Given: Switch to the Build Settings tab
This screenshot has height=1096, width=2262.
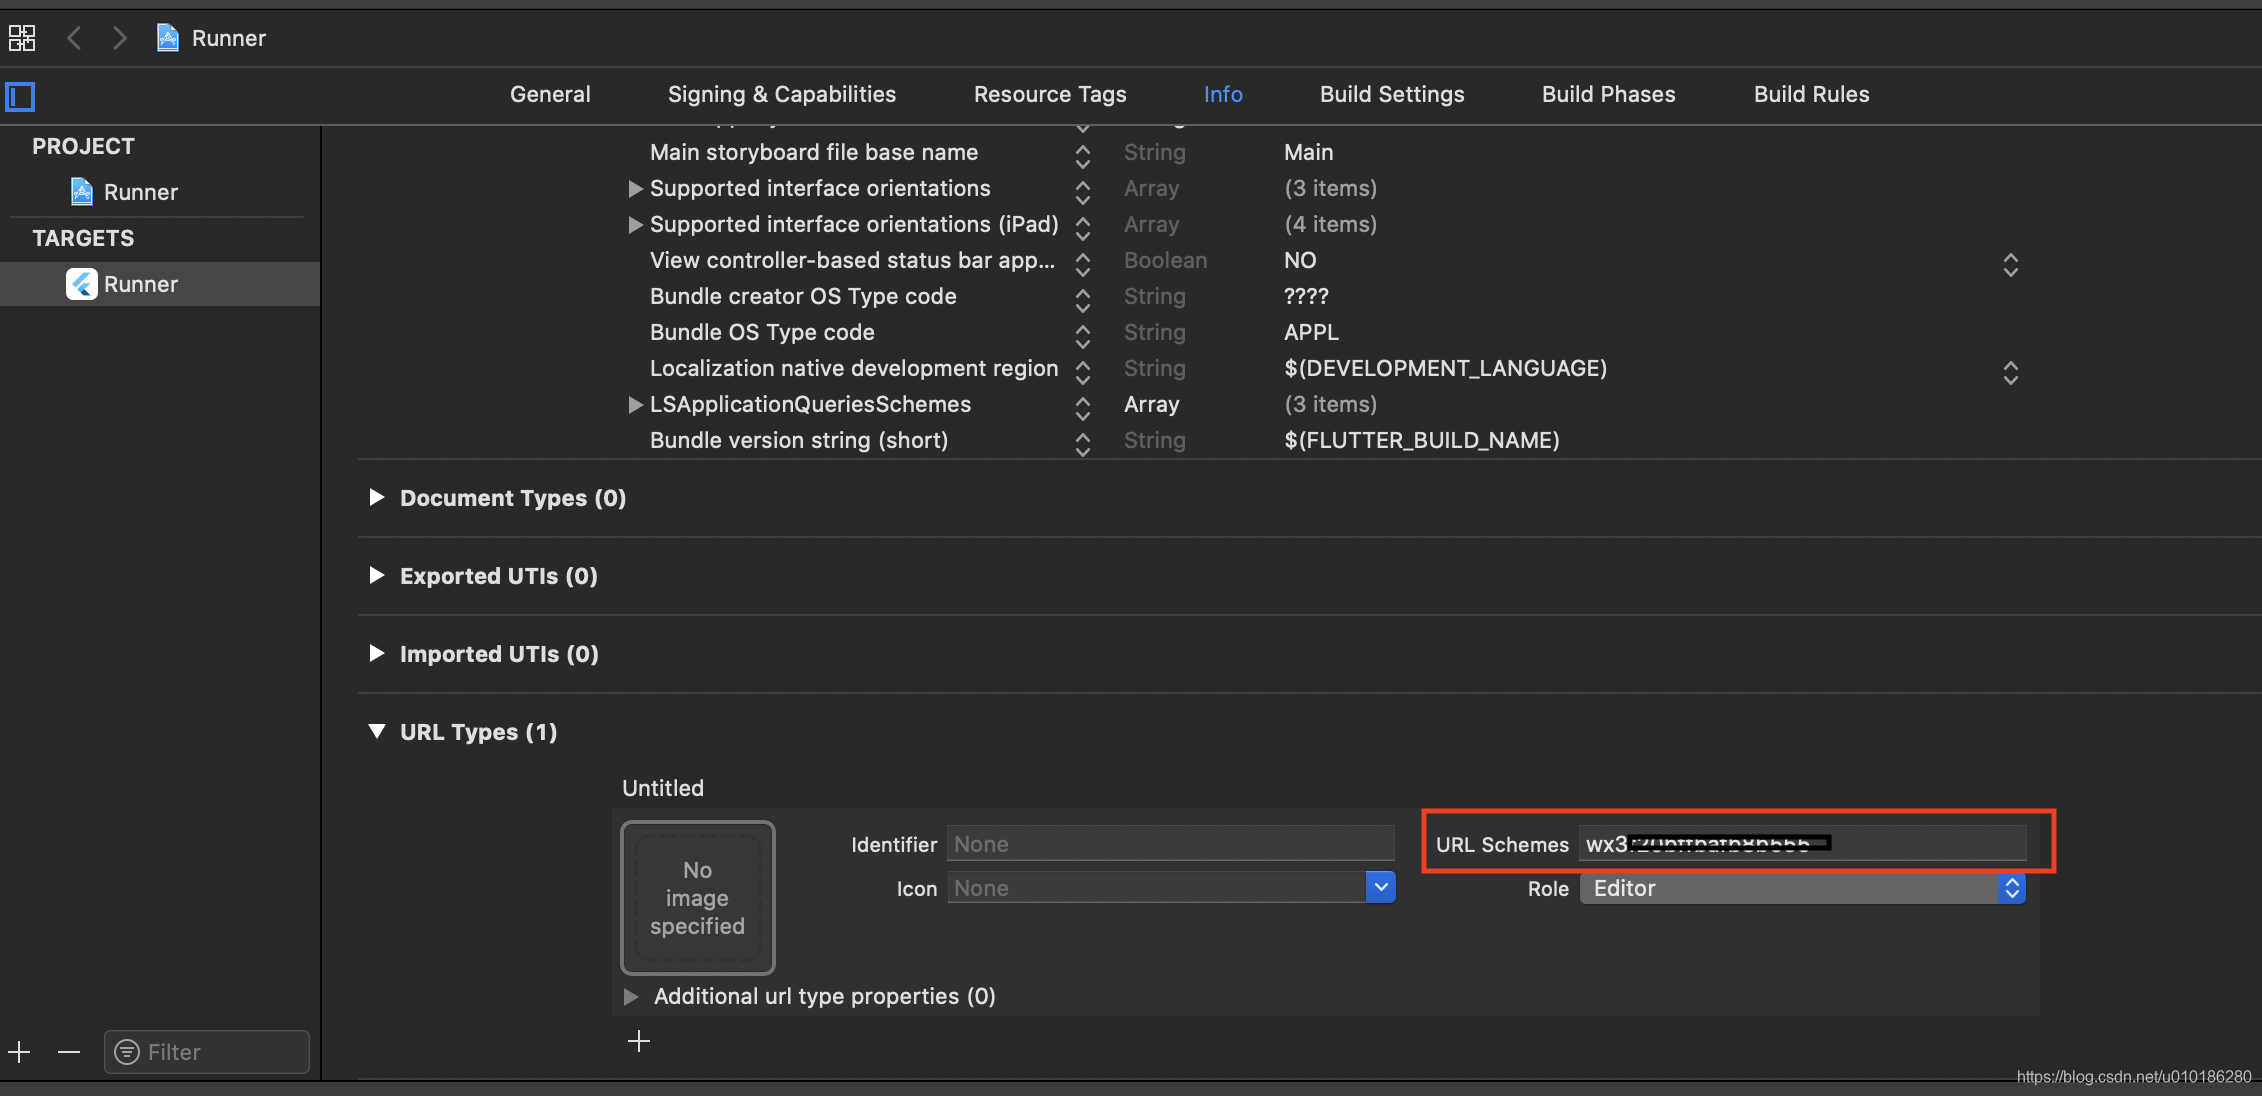Looking at the screenshot, I should coord(1391,94).
